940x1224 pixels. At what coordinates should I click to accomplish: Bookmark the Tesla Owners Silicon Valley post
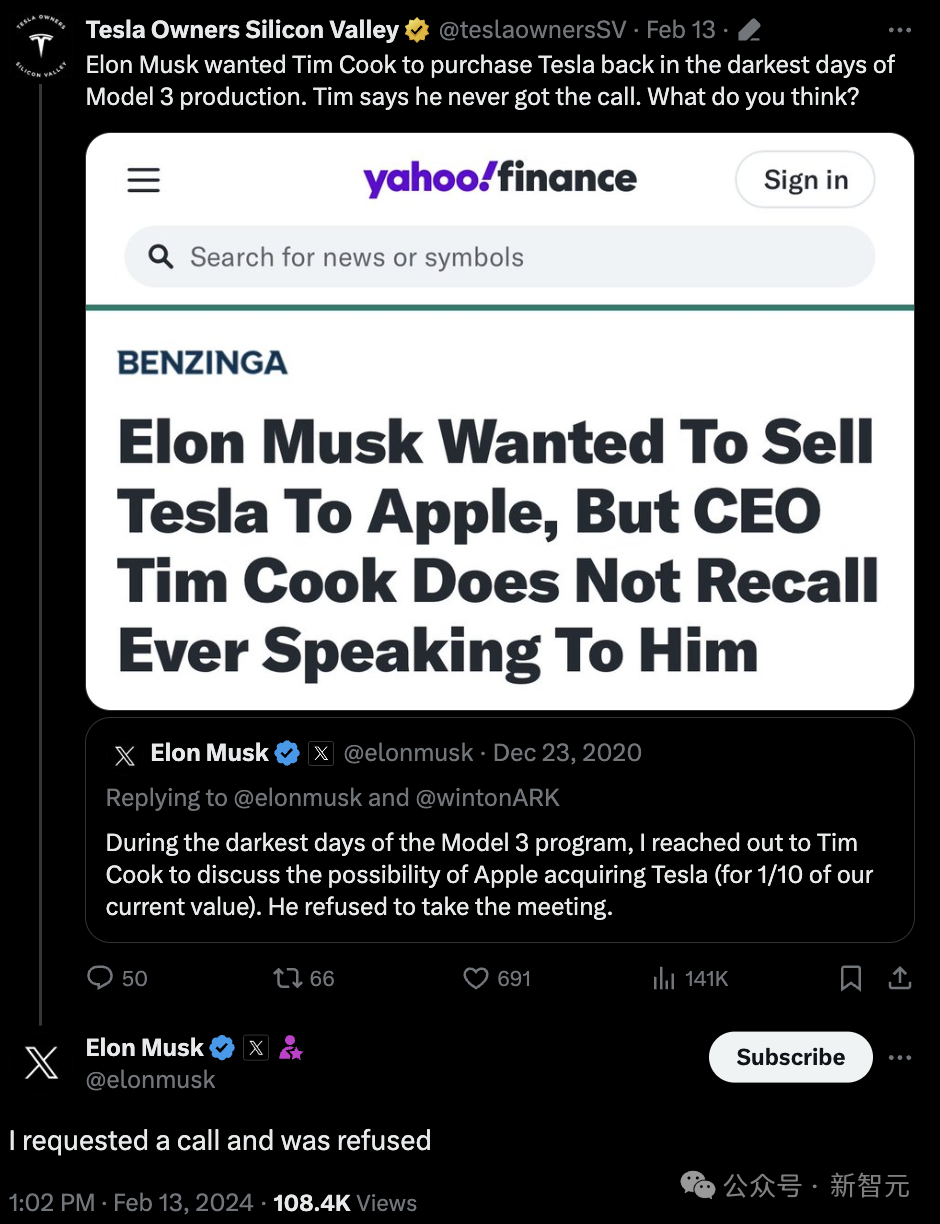(x=851, y=978)
